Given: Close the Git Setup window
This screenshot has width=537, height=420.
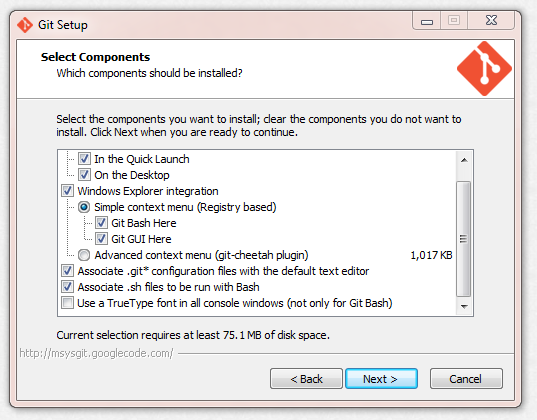Looking at the screenshot, I should 491,21.
